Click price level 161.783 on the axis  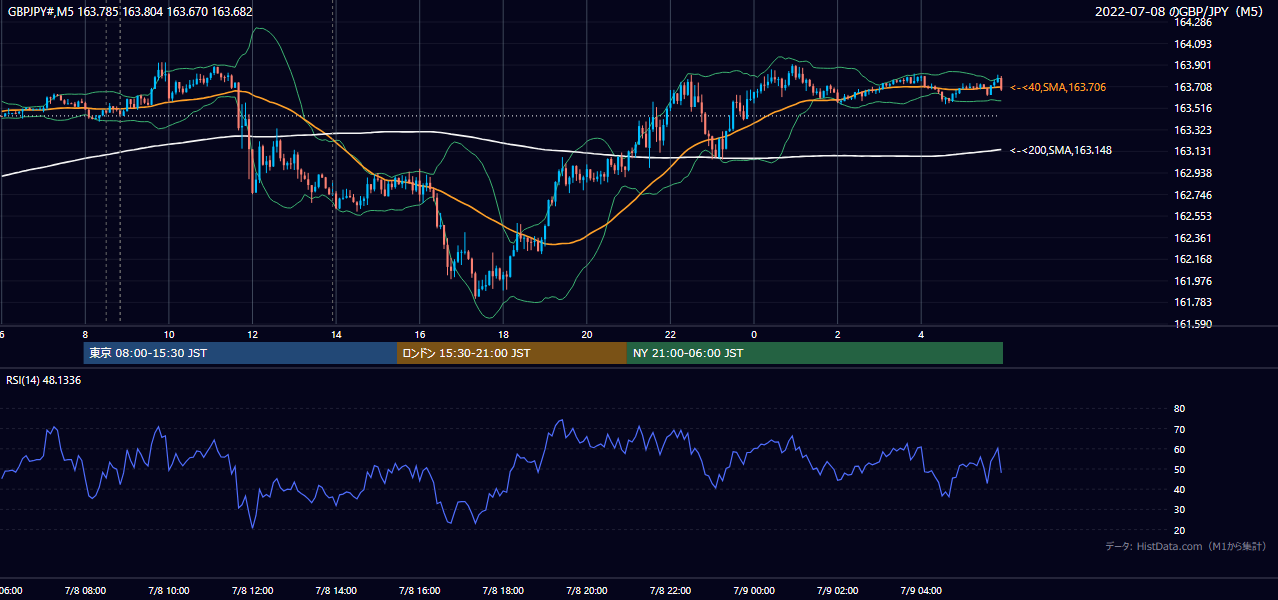tap(1192, 302)
